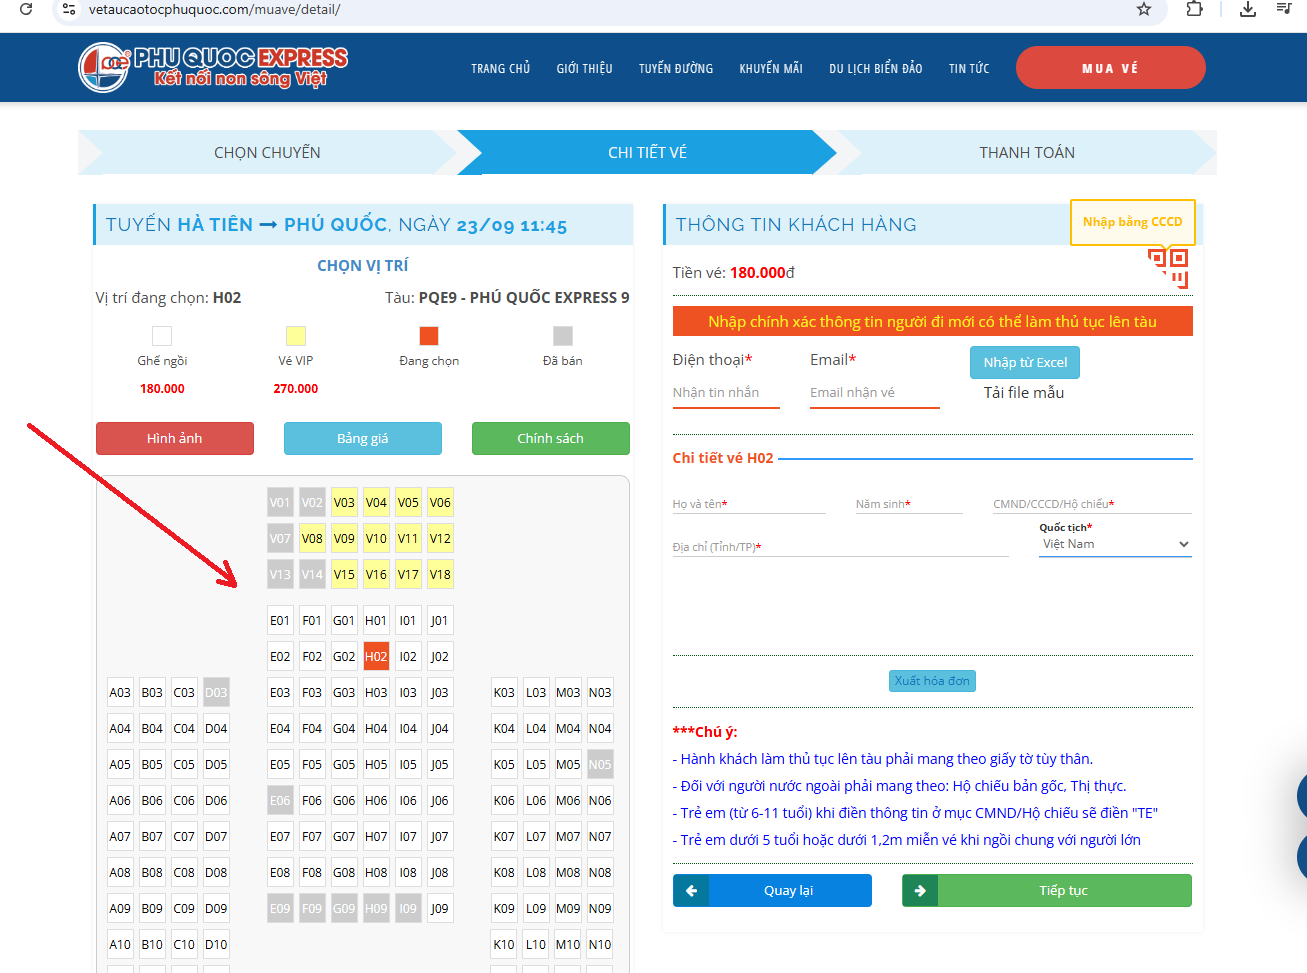Open the Quốc tịch nationality dropdown

point(1114,544)
